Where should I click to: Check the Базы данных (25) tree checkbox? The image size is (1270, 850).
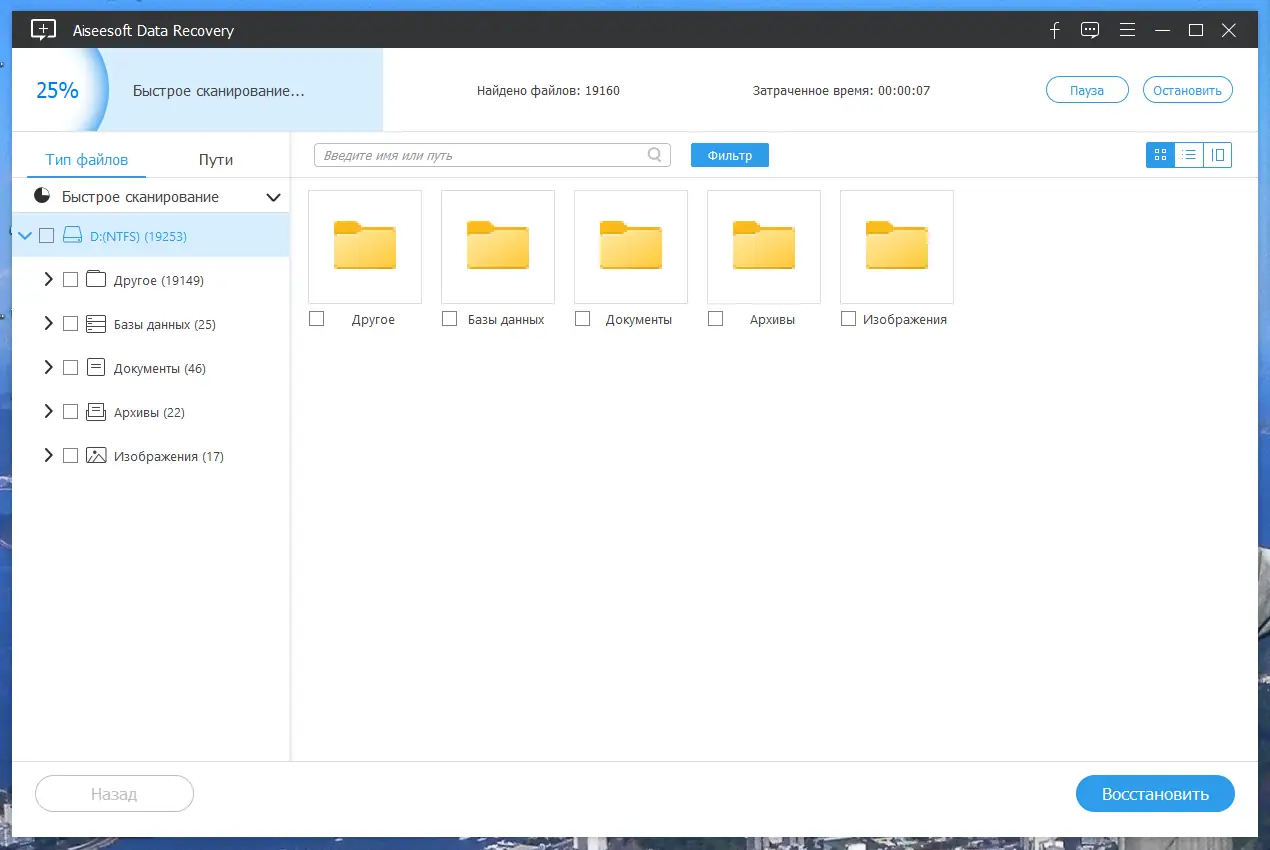click(x=70, y=324)
